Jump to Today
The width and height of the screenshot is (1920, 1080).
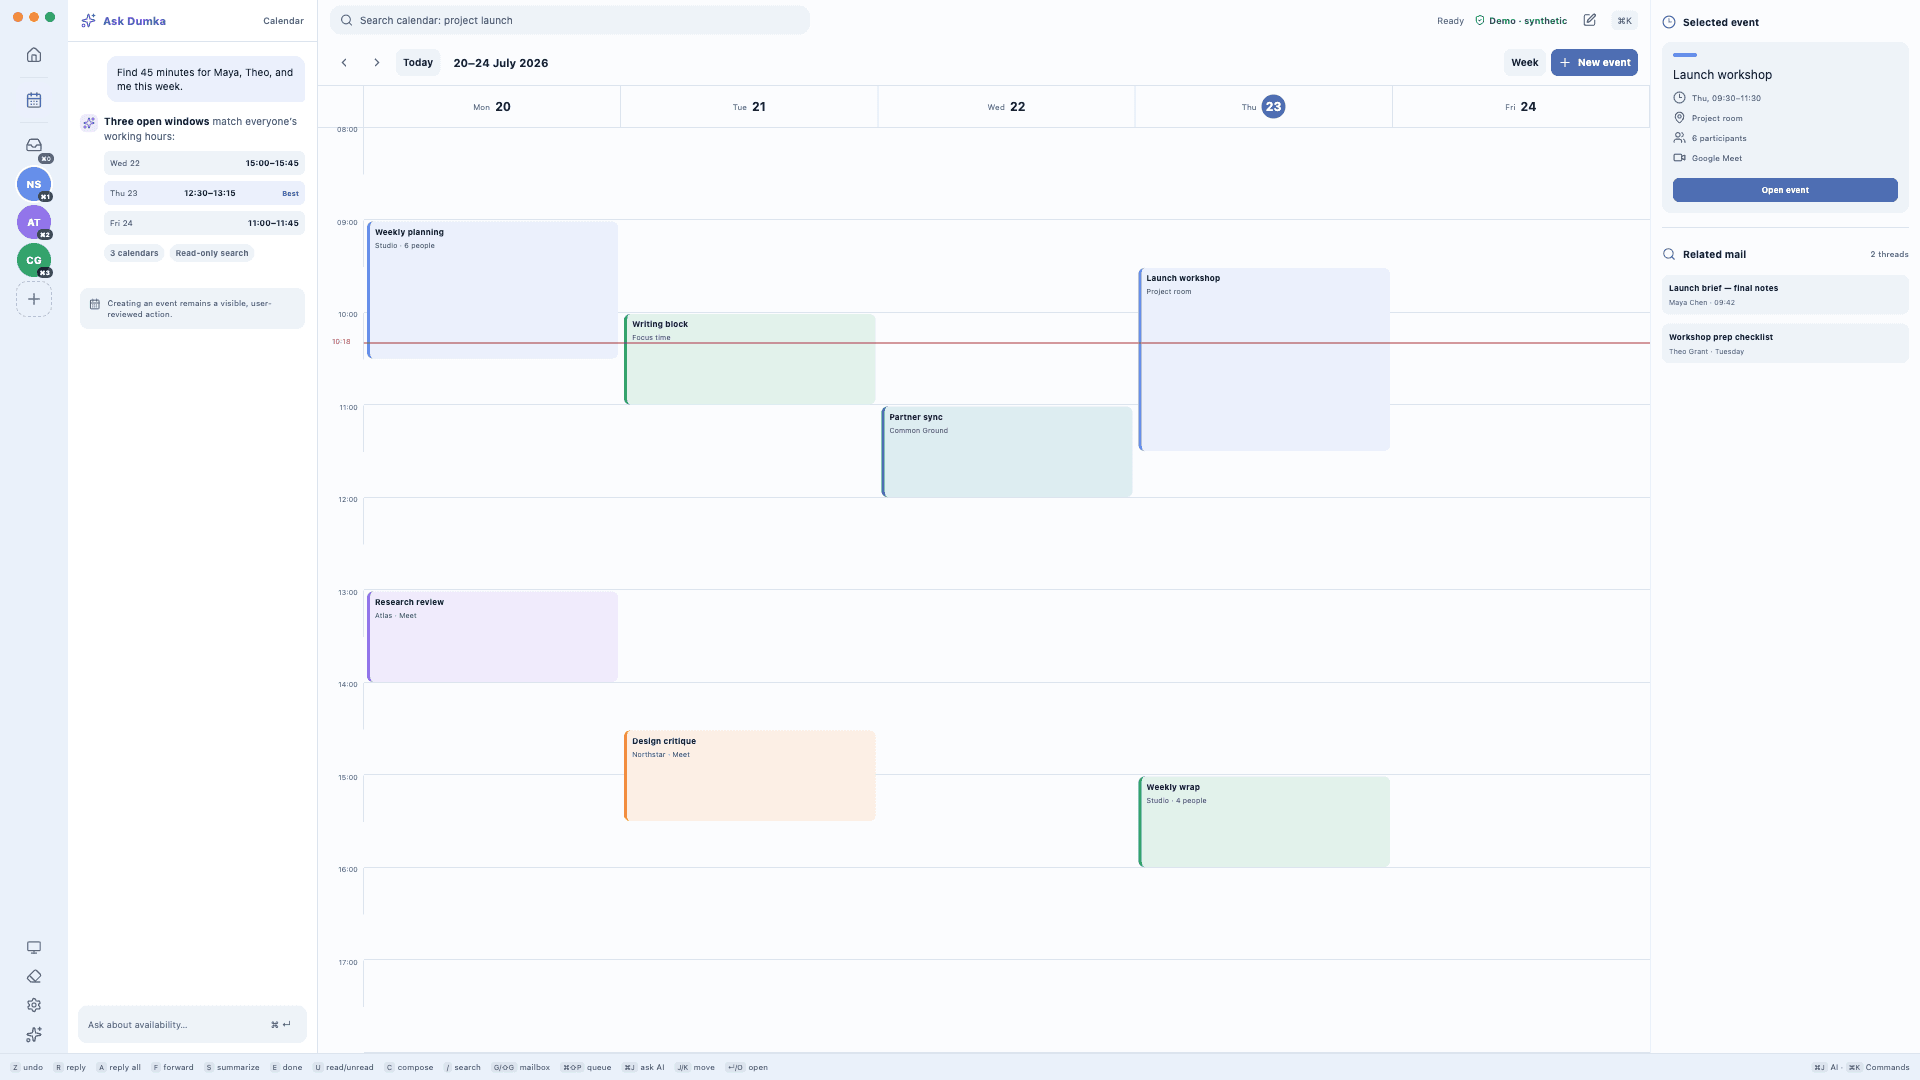click(418, 63)
